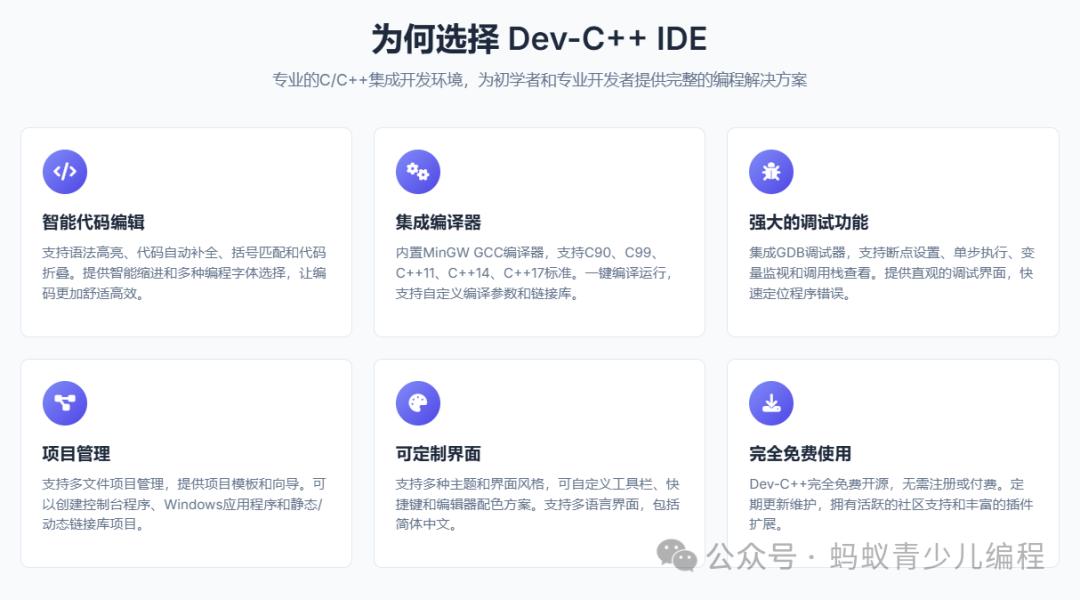The width and height of the screenshot is (1080, 600).
Task: Click the description starting 内置MinGW GCC编译器
Action: coord(534,273)
